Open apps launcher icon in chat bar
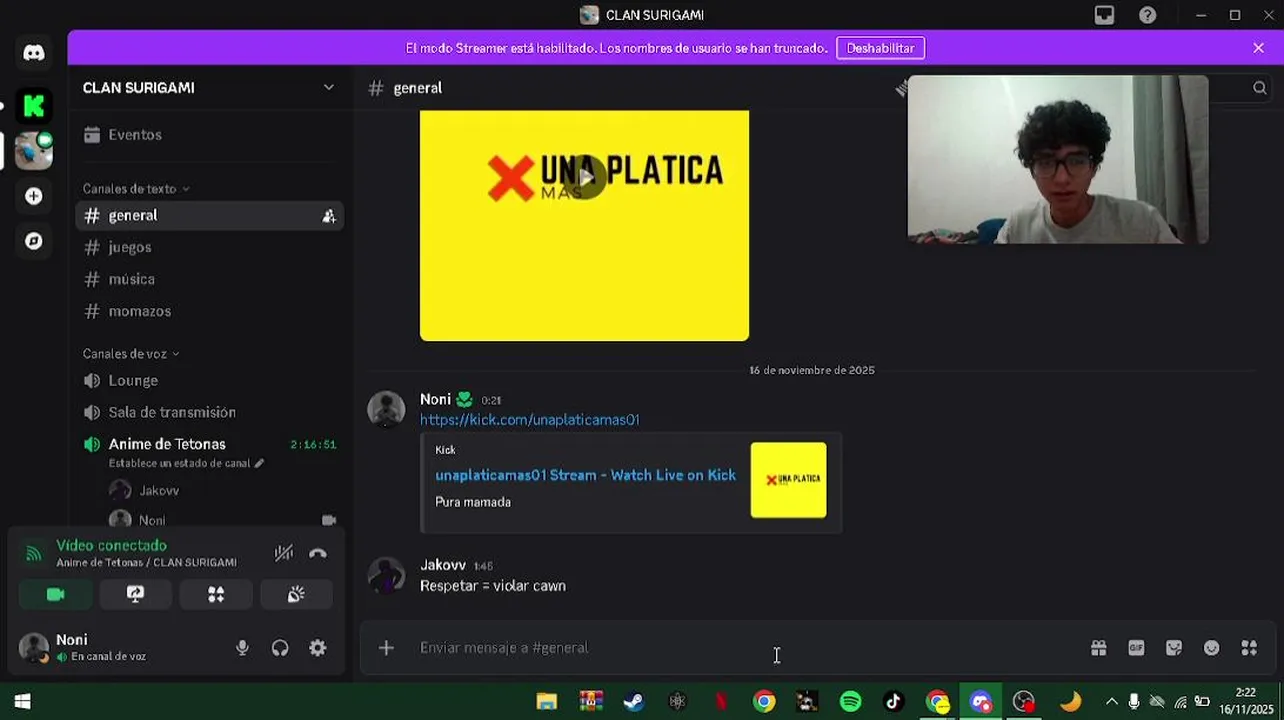 (1249, 648)
